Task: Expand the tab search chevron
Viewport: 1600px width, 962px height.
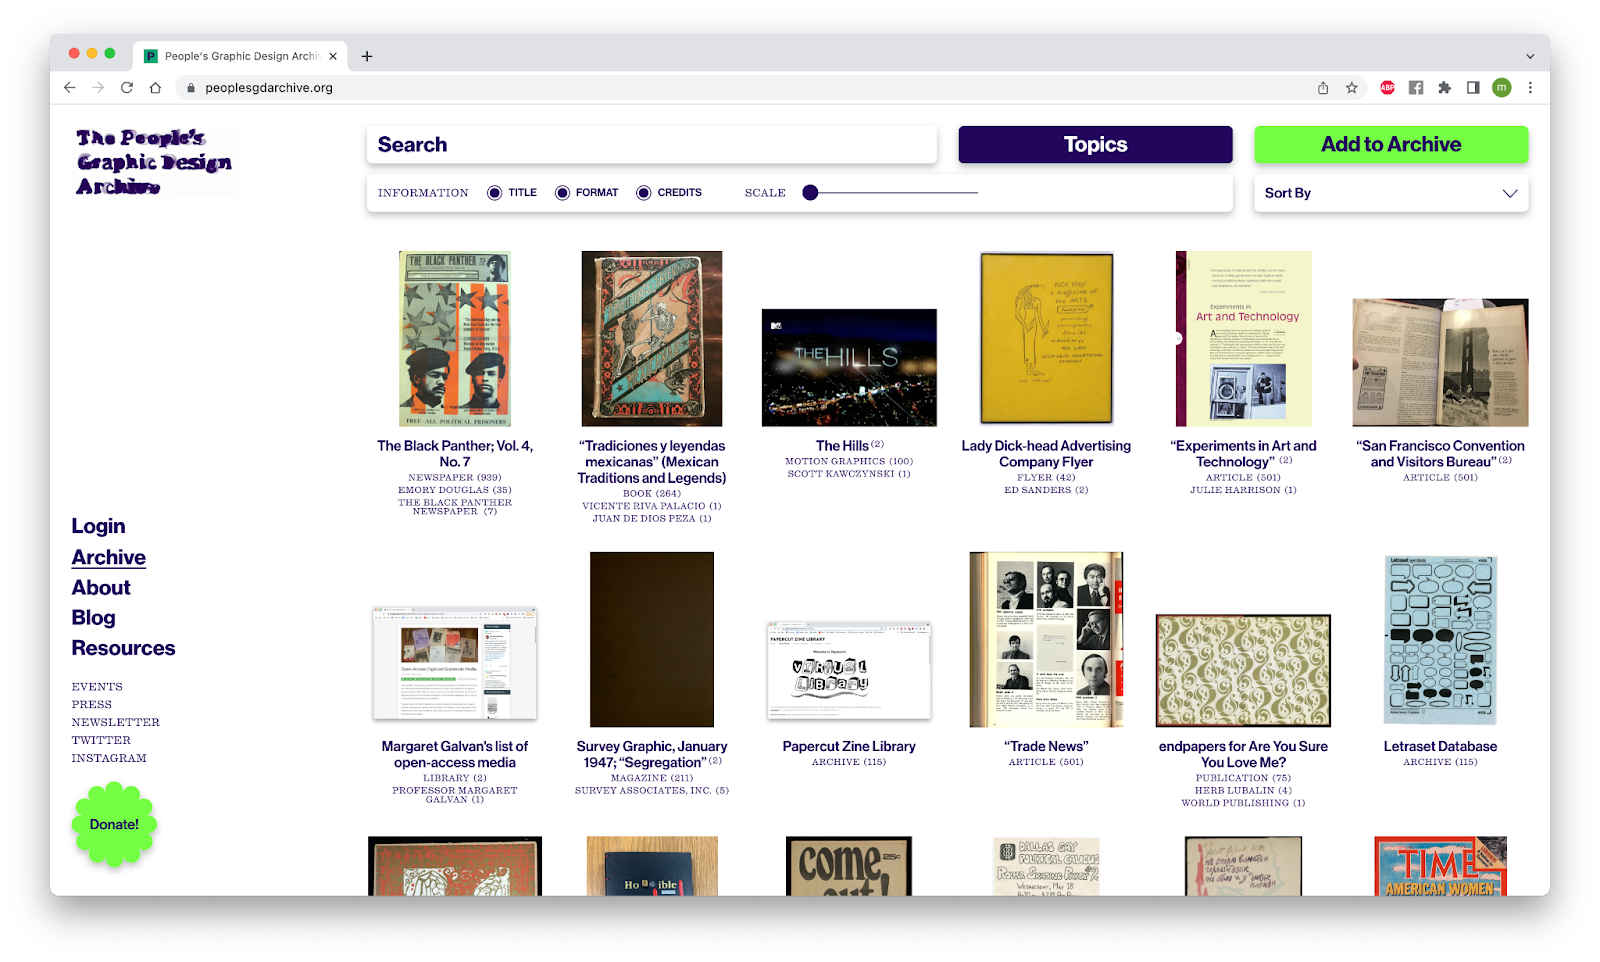Action: 1530,56
